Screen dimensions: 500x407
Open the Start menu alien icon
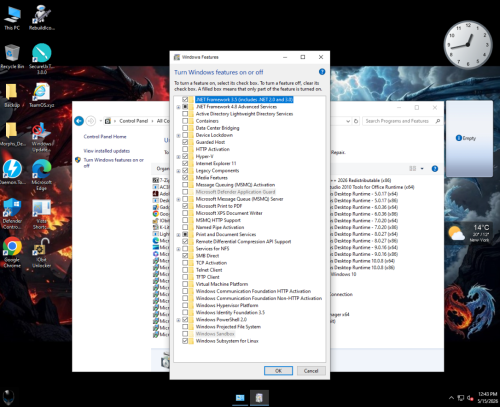[x=9, y=397]
